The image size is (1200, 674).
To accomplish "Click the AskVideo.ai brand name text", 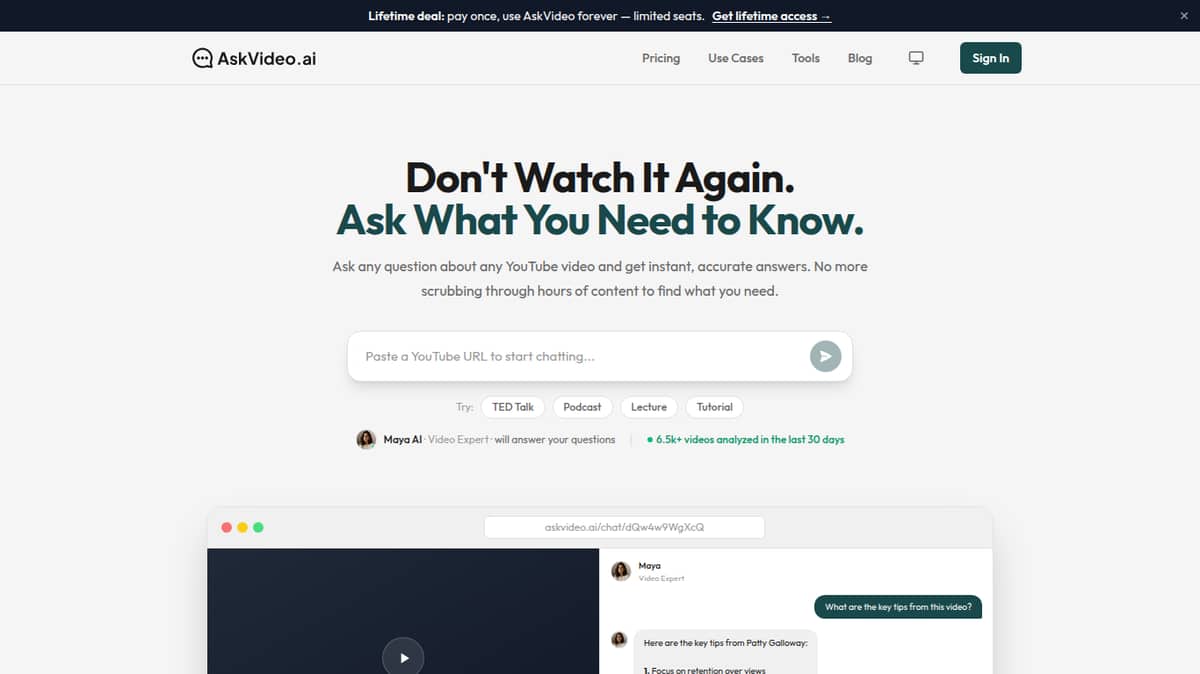I will pos(267,58).
